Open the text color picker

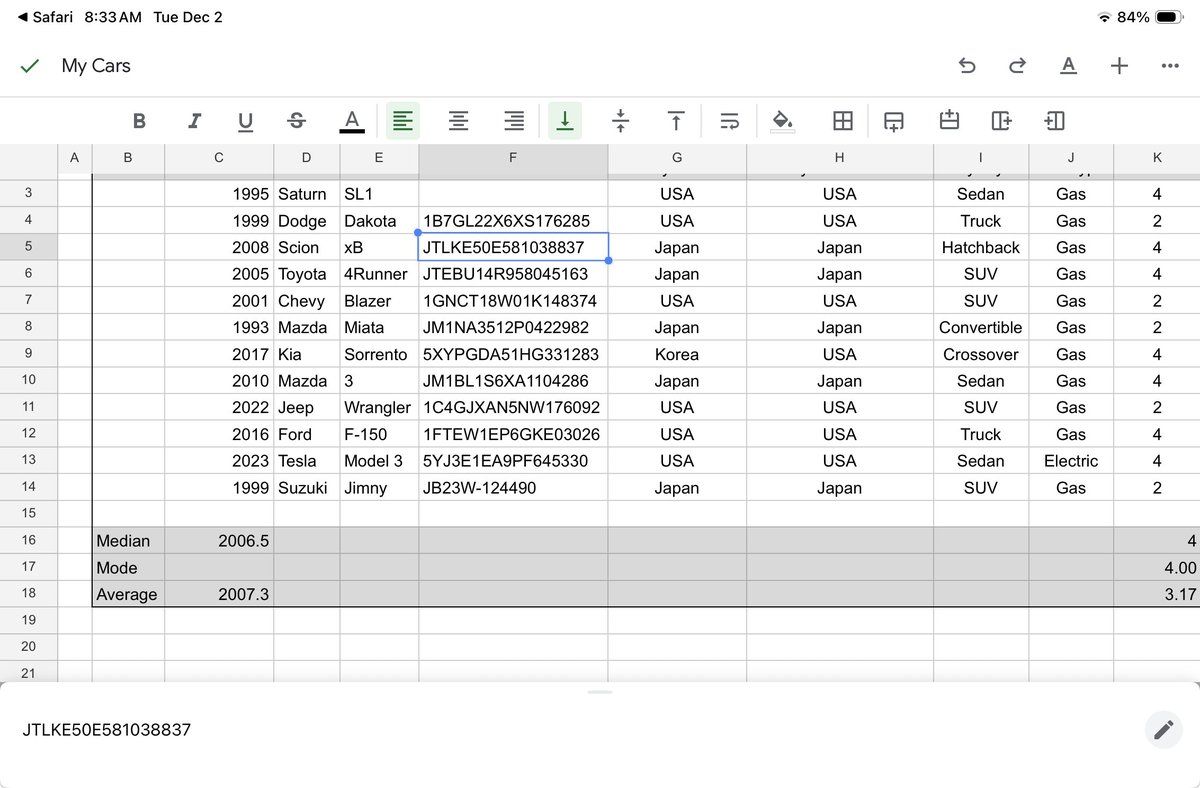(x=351, y=121)
